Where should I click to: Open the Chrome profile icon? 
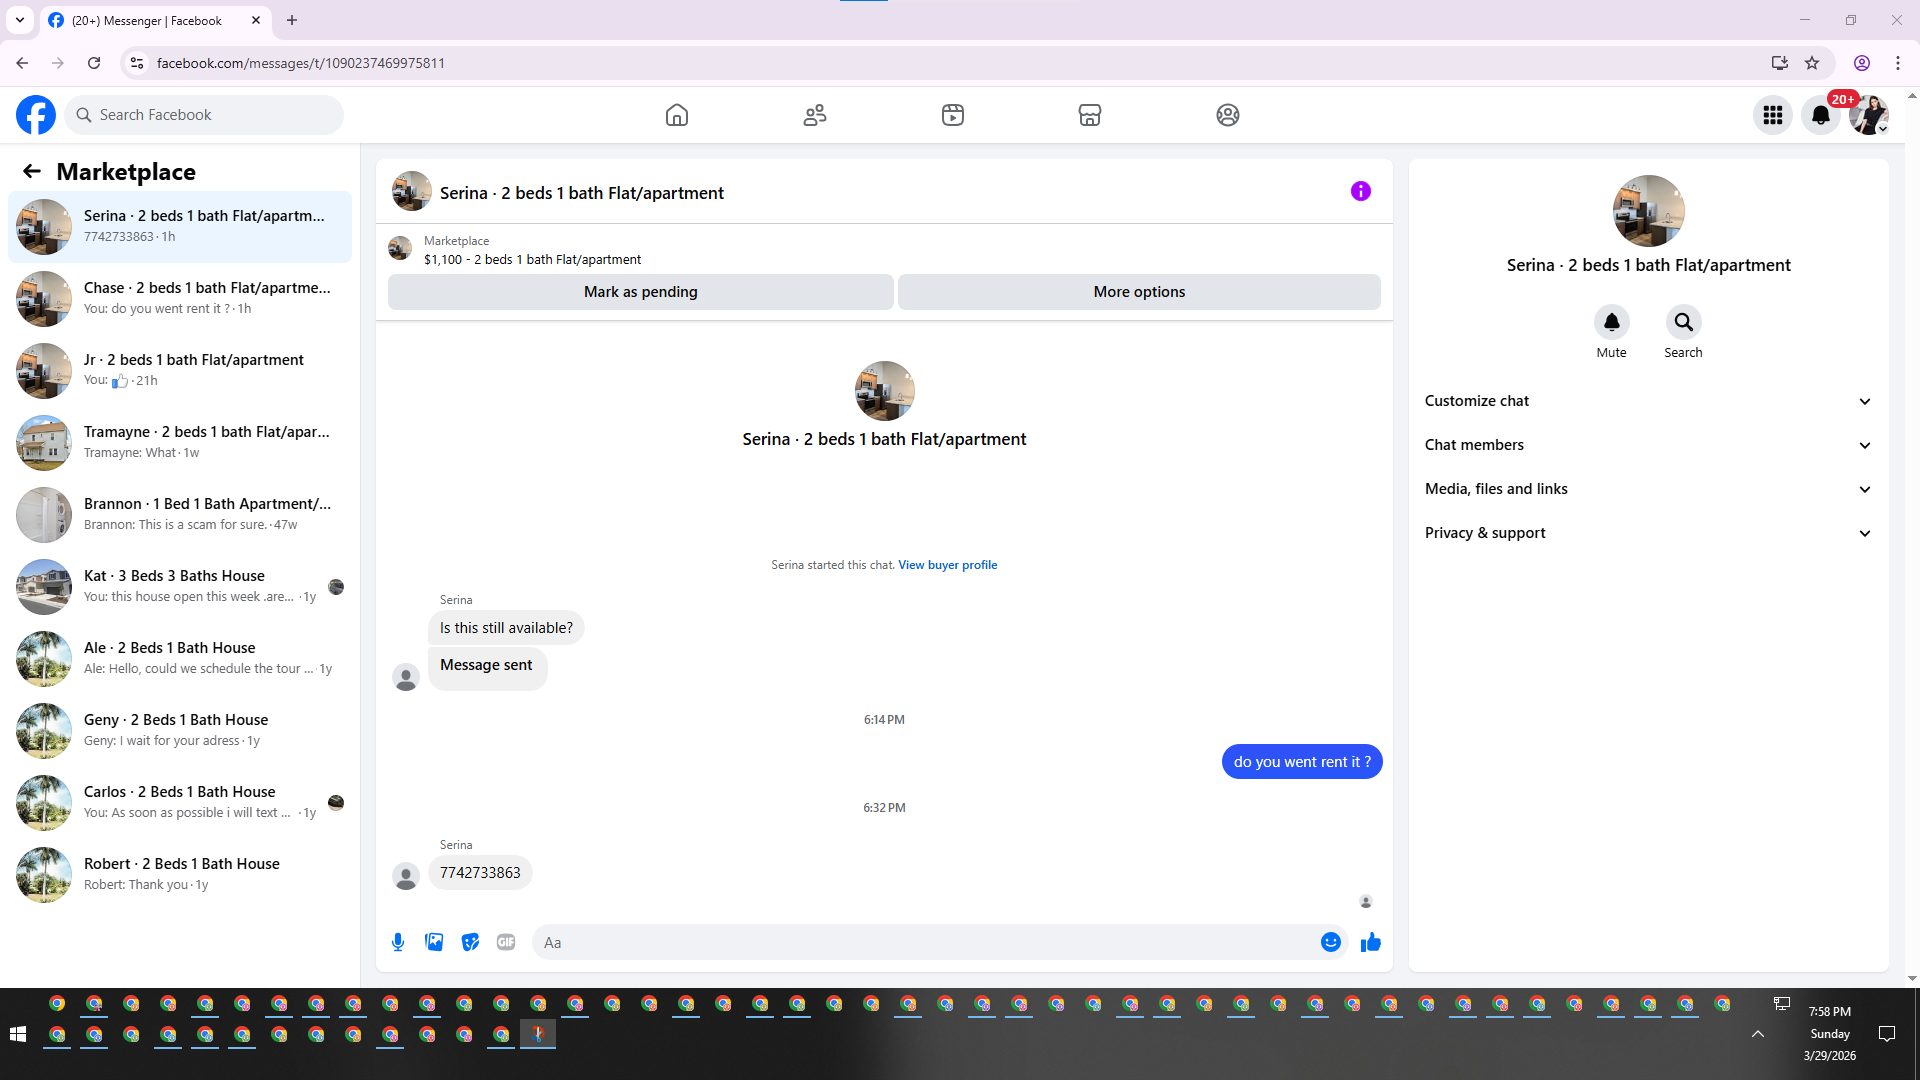[1862, 63]
